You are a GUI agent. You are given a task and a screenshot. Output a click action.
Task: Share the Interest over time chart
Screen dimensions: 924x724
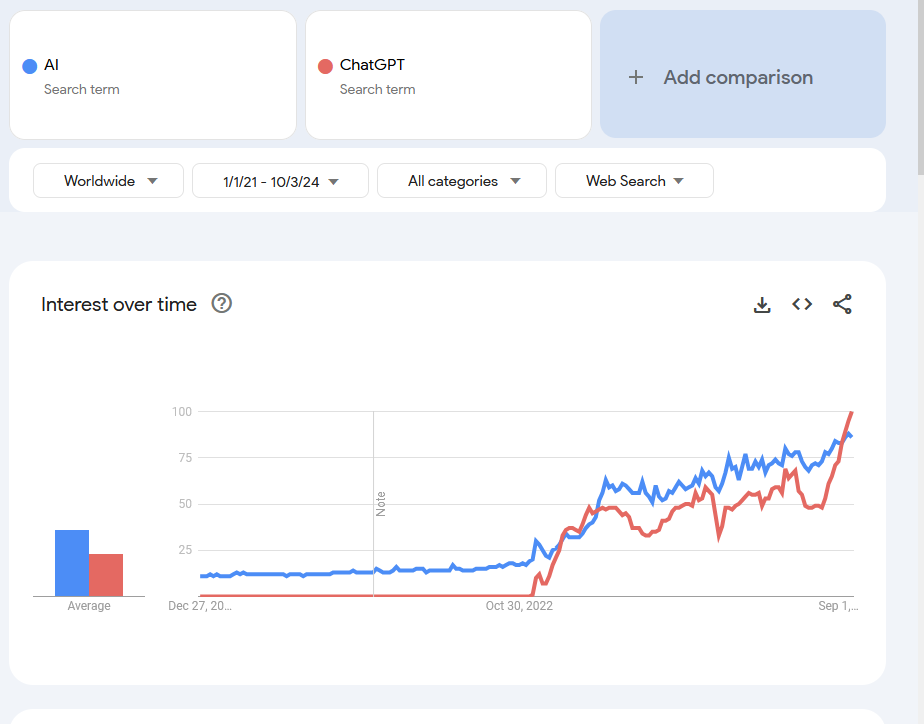[842, 305]
